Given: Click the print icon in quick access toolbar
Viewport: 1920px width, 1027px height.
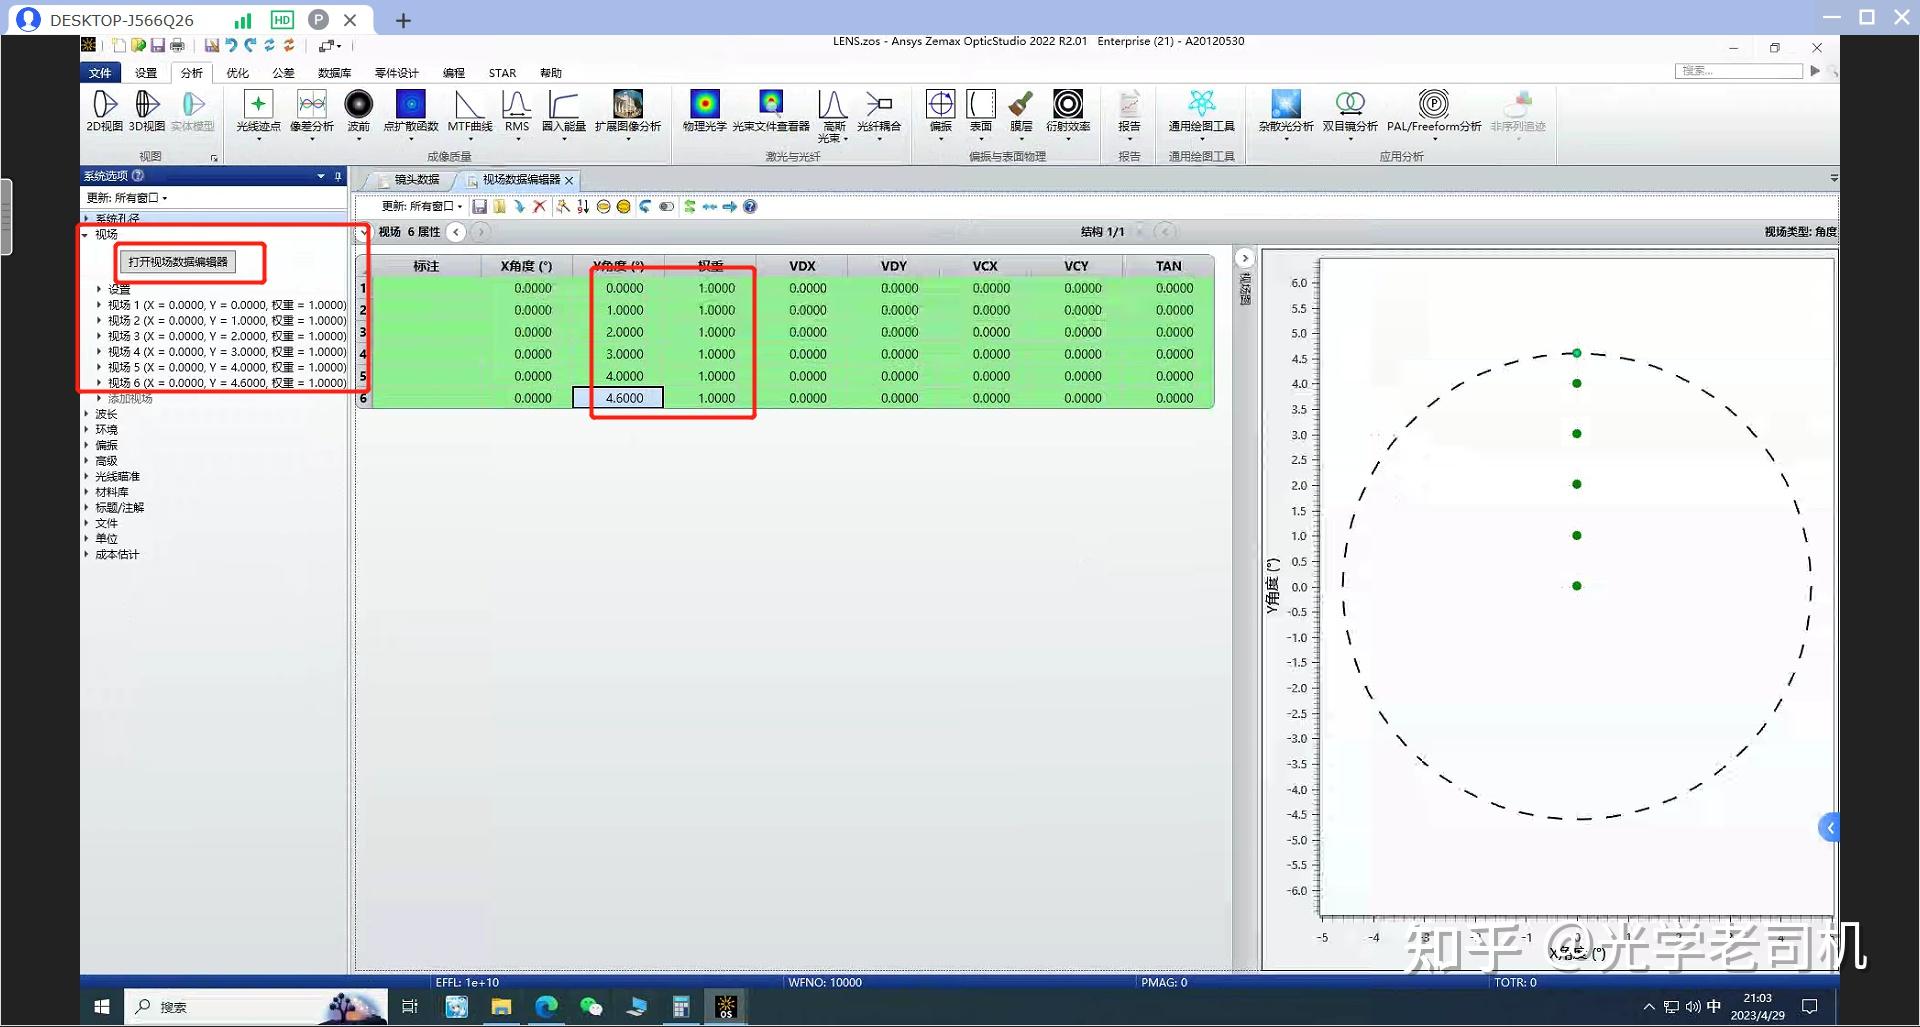Looking at the screenshot, I should point(177,46).
